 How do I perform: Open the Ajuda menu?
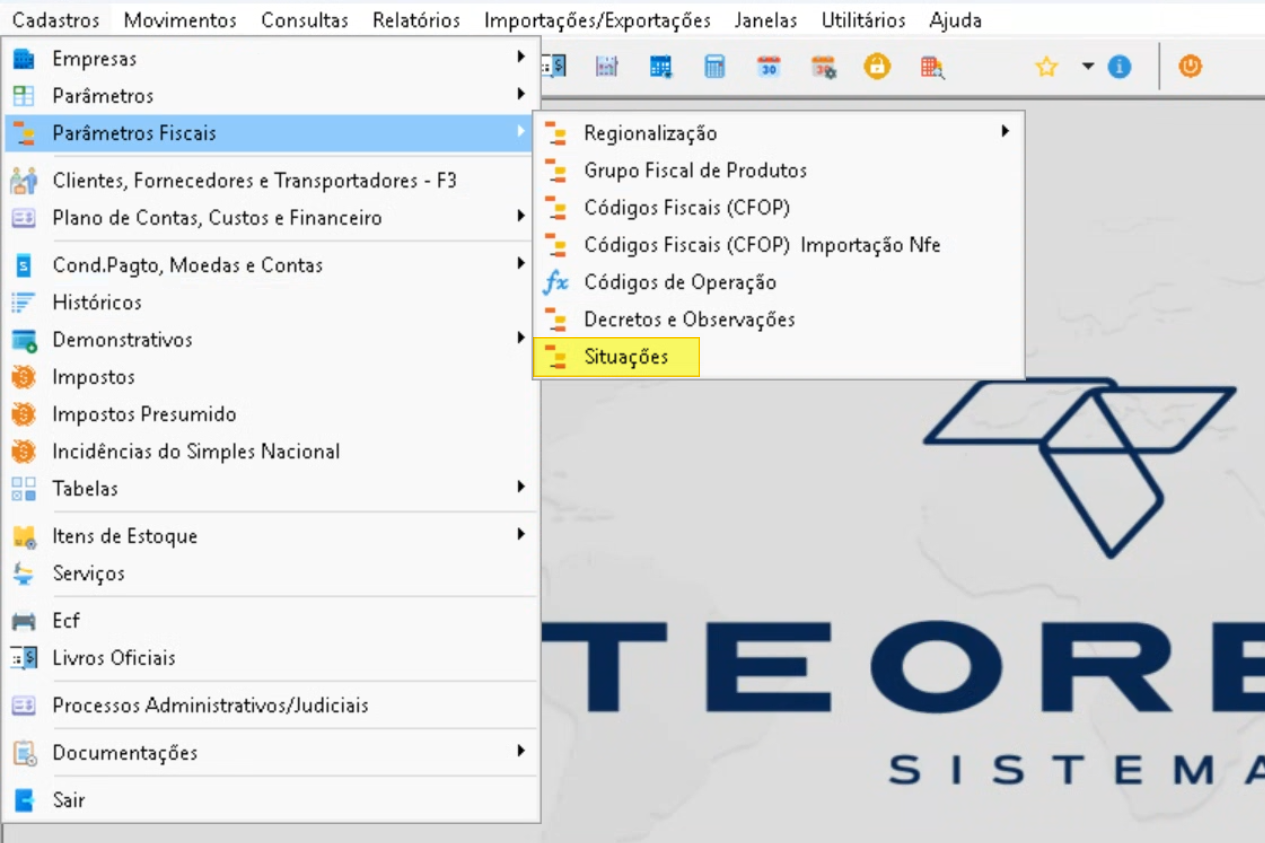955,20
